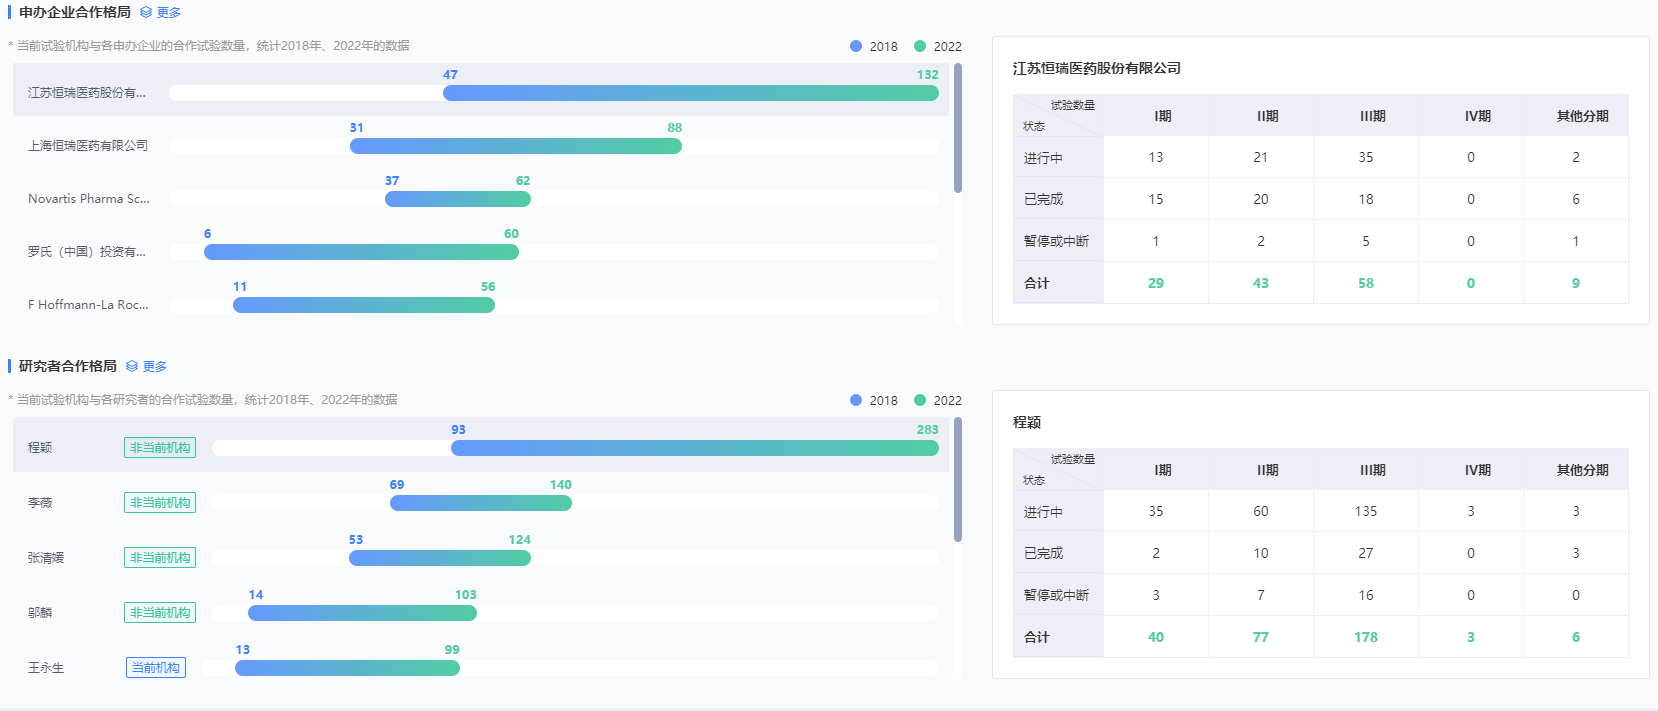Click the I期 total 40 in 程颖 table
This screenshot has height=711, width=1658.
(x=1156, y=637)
